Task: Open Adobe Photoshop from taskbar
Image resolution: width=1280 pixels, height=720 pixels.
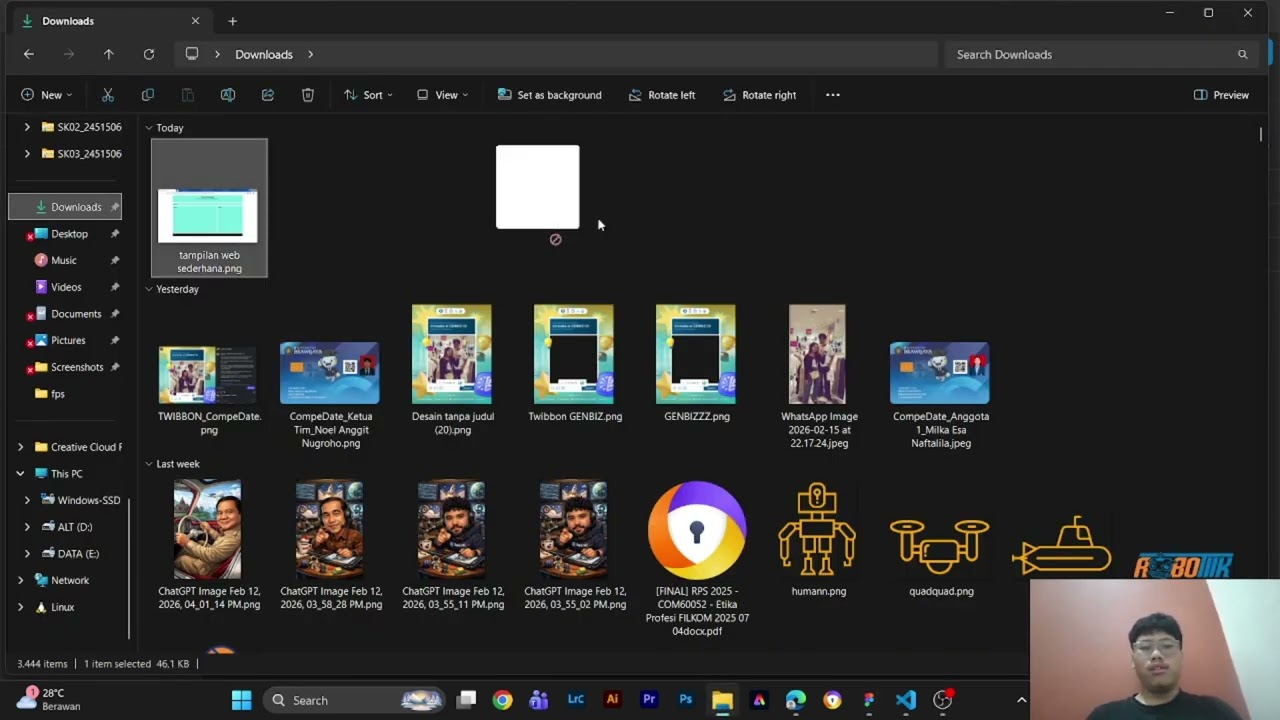Action: tap(686, 700)
